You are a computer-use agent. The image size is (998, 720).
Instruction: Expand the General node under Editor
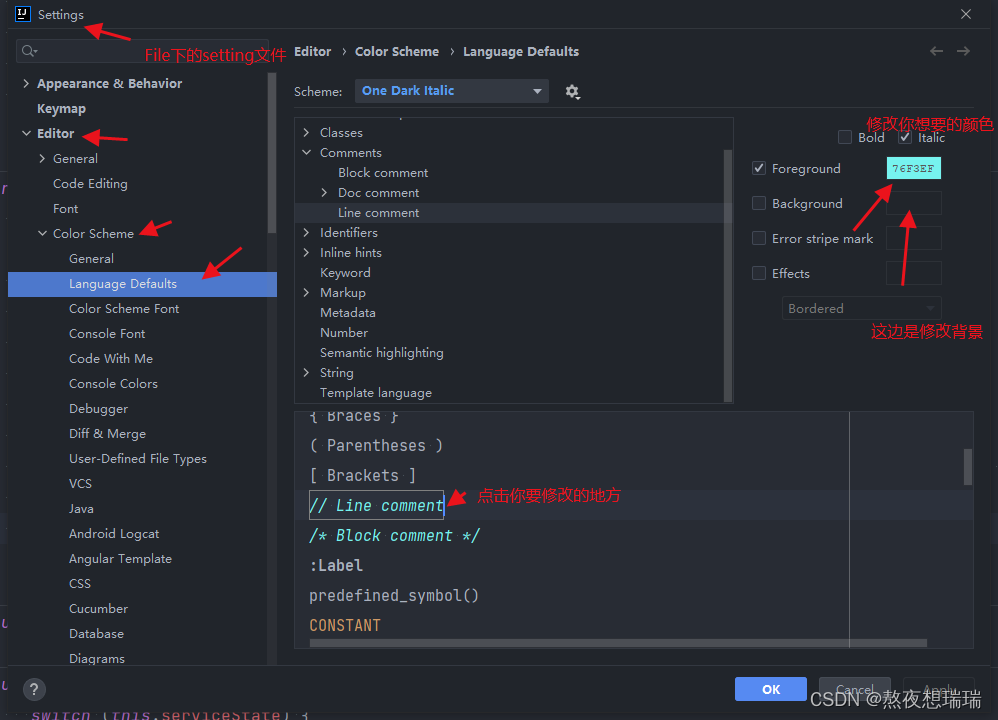[x=42, y=158]
